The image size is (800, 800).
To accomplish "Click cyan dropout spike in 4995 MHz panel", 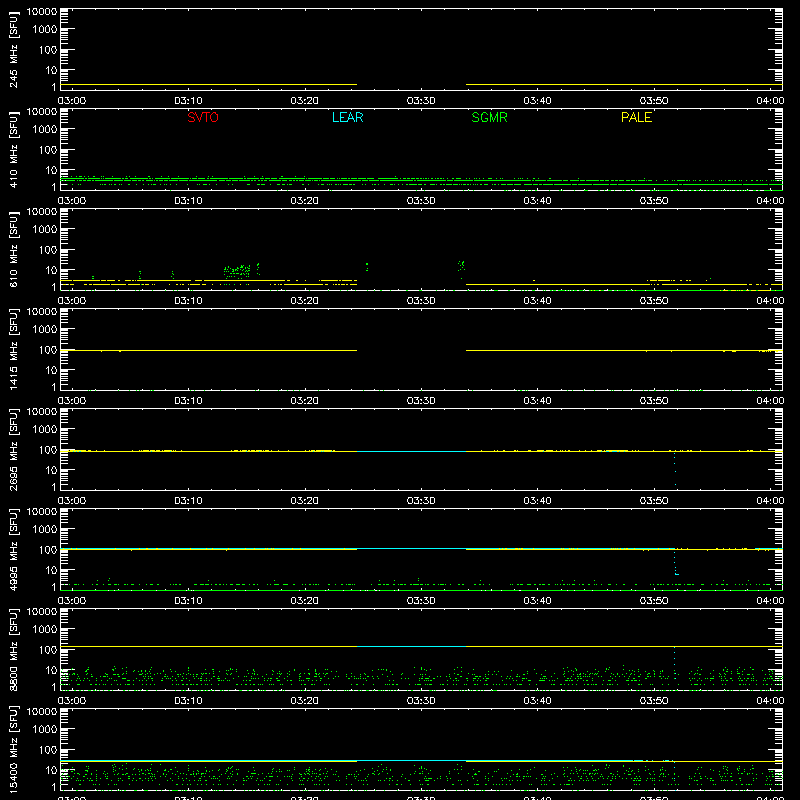I will 676,562.
